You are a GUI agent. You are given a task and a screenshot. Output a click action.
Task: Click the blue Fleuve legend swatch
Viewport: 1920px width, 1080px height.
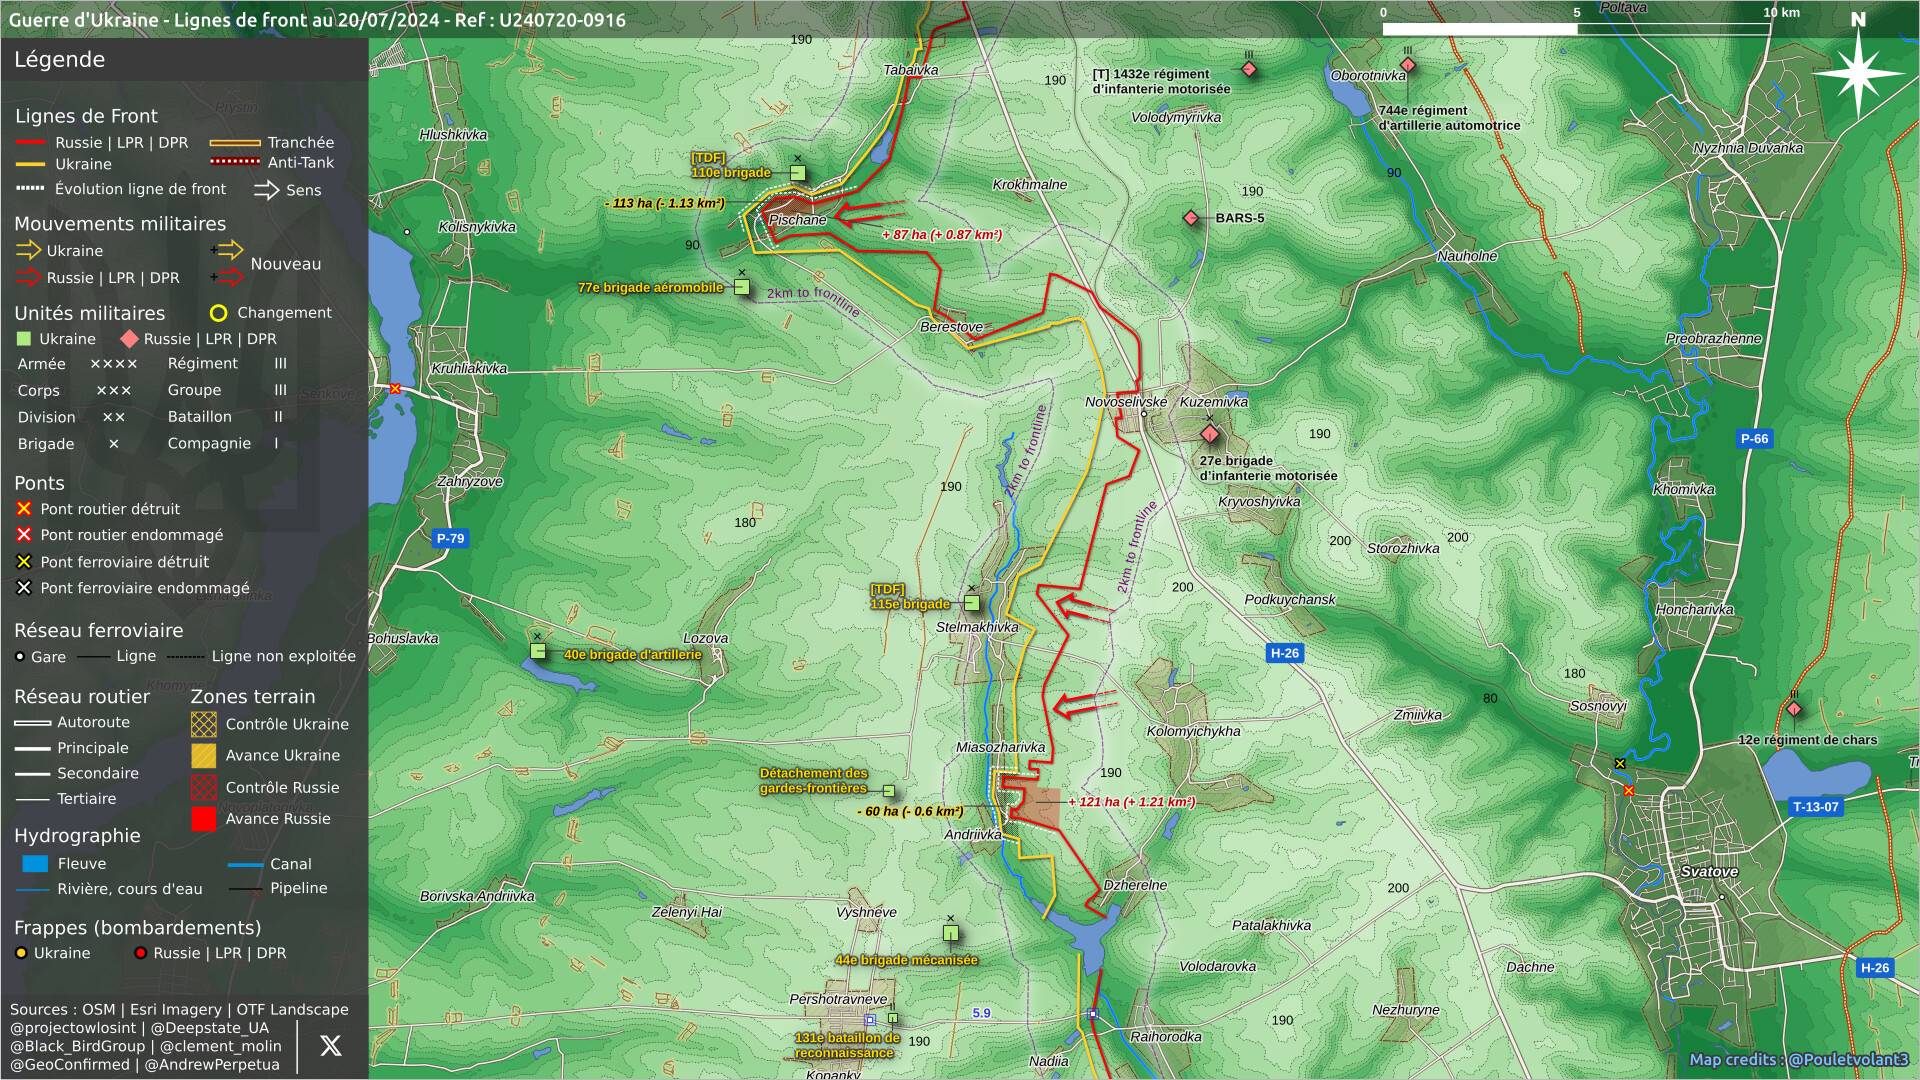(35, 864)
